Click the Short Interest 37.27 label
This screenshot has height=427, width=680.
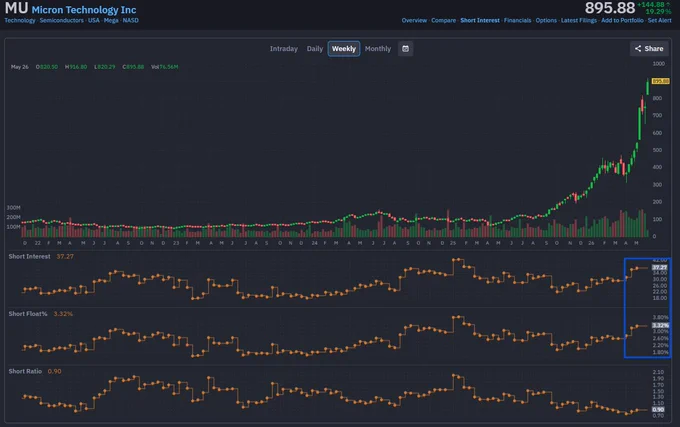[41, 257]
